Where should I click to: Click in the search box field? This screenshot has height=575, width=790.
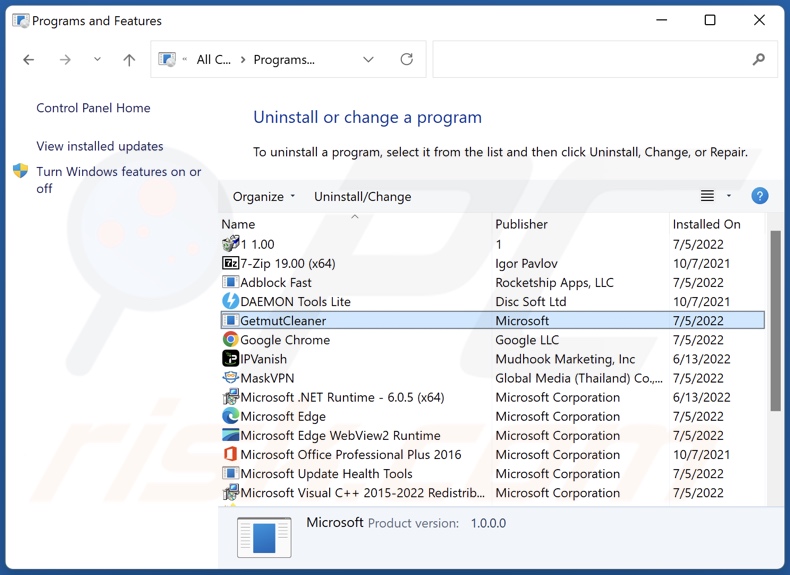coord(605,59)
